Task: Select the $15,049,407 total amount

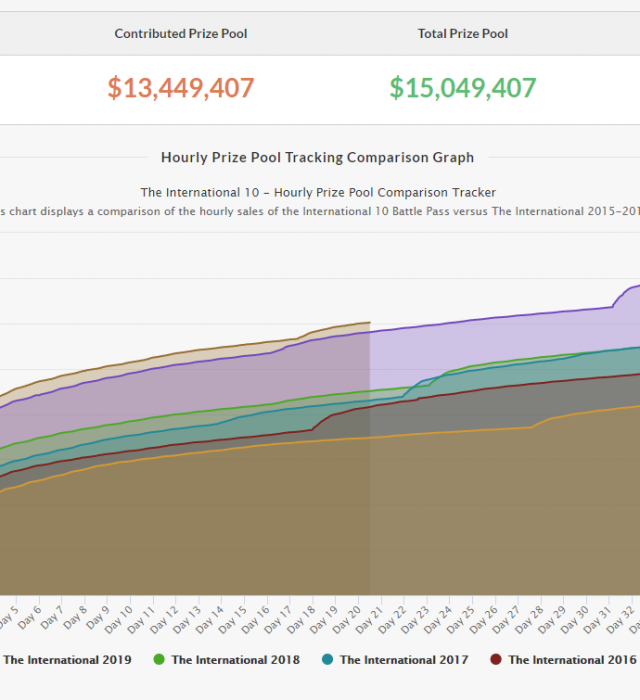Action: coord(463,88)
